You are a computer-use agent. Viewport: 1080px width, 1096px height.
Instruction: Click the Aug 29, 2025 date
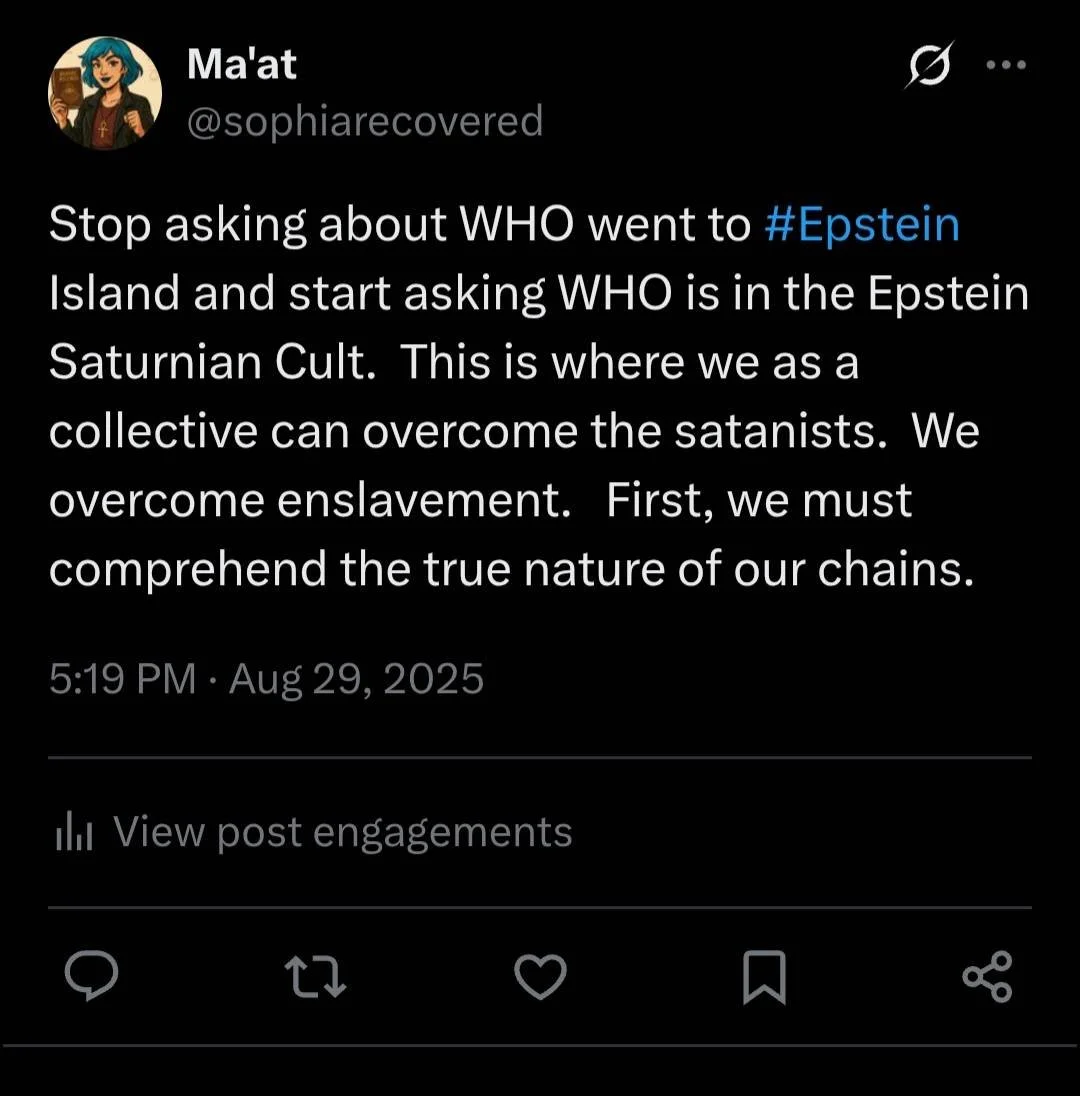[x=357, y=680]
